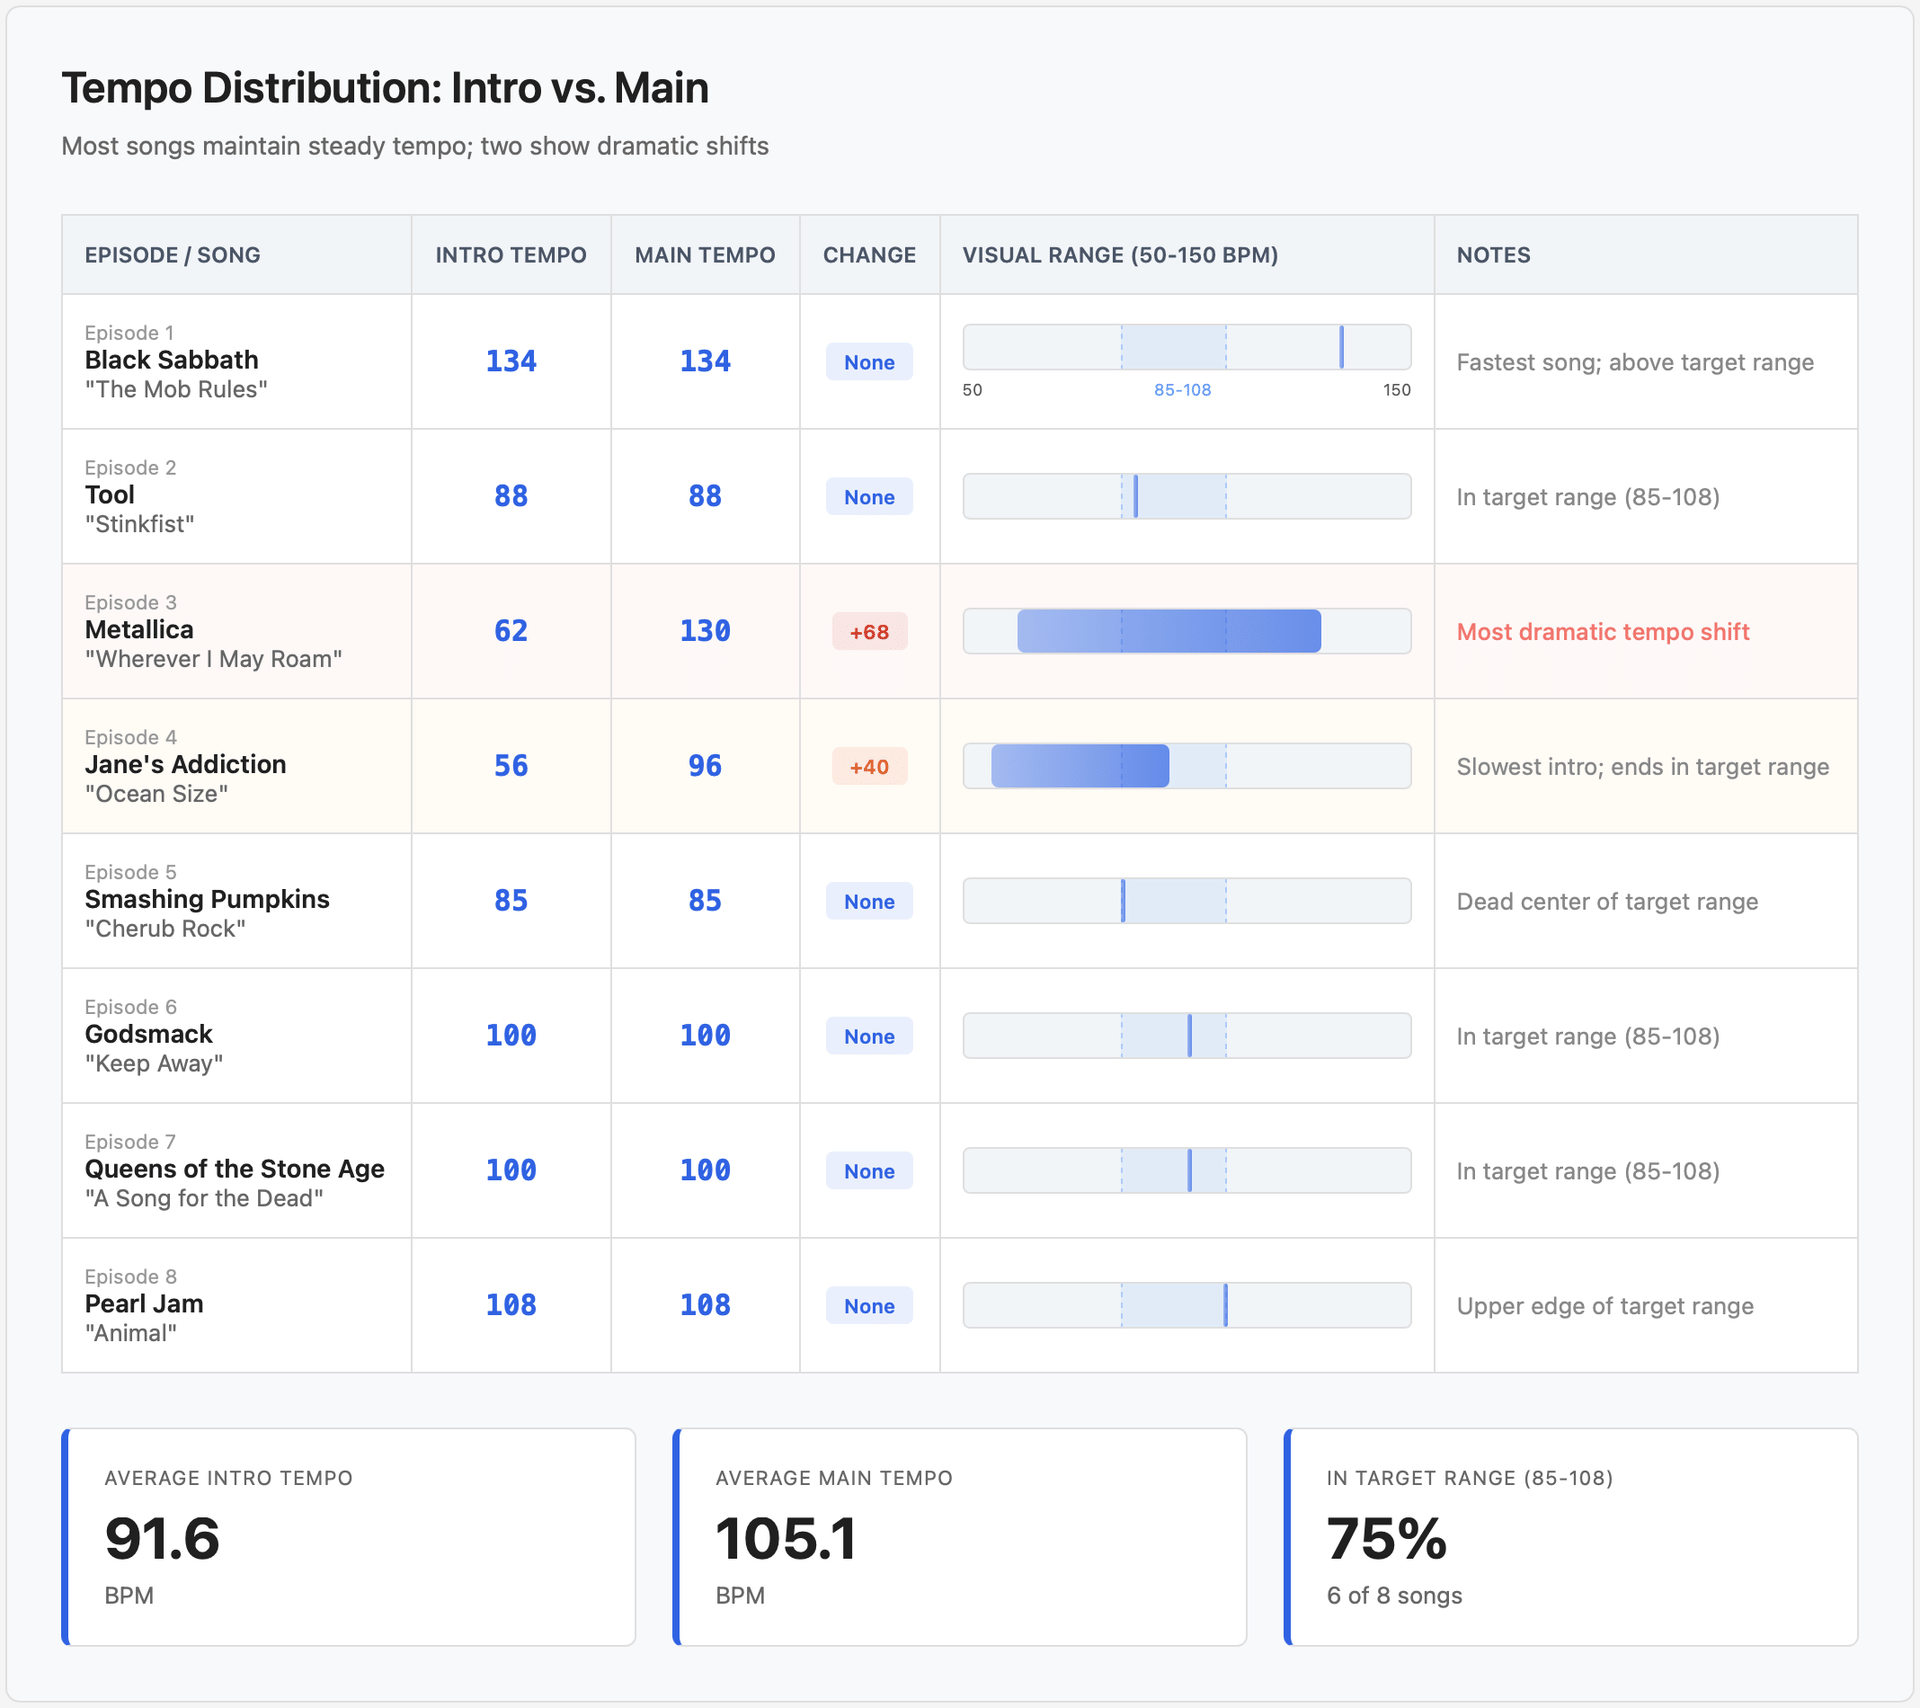
Task: Click the "Most dramatic tempo shift" note
Action: coord(1602,632)
